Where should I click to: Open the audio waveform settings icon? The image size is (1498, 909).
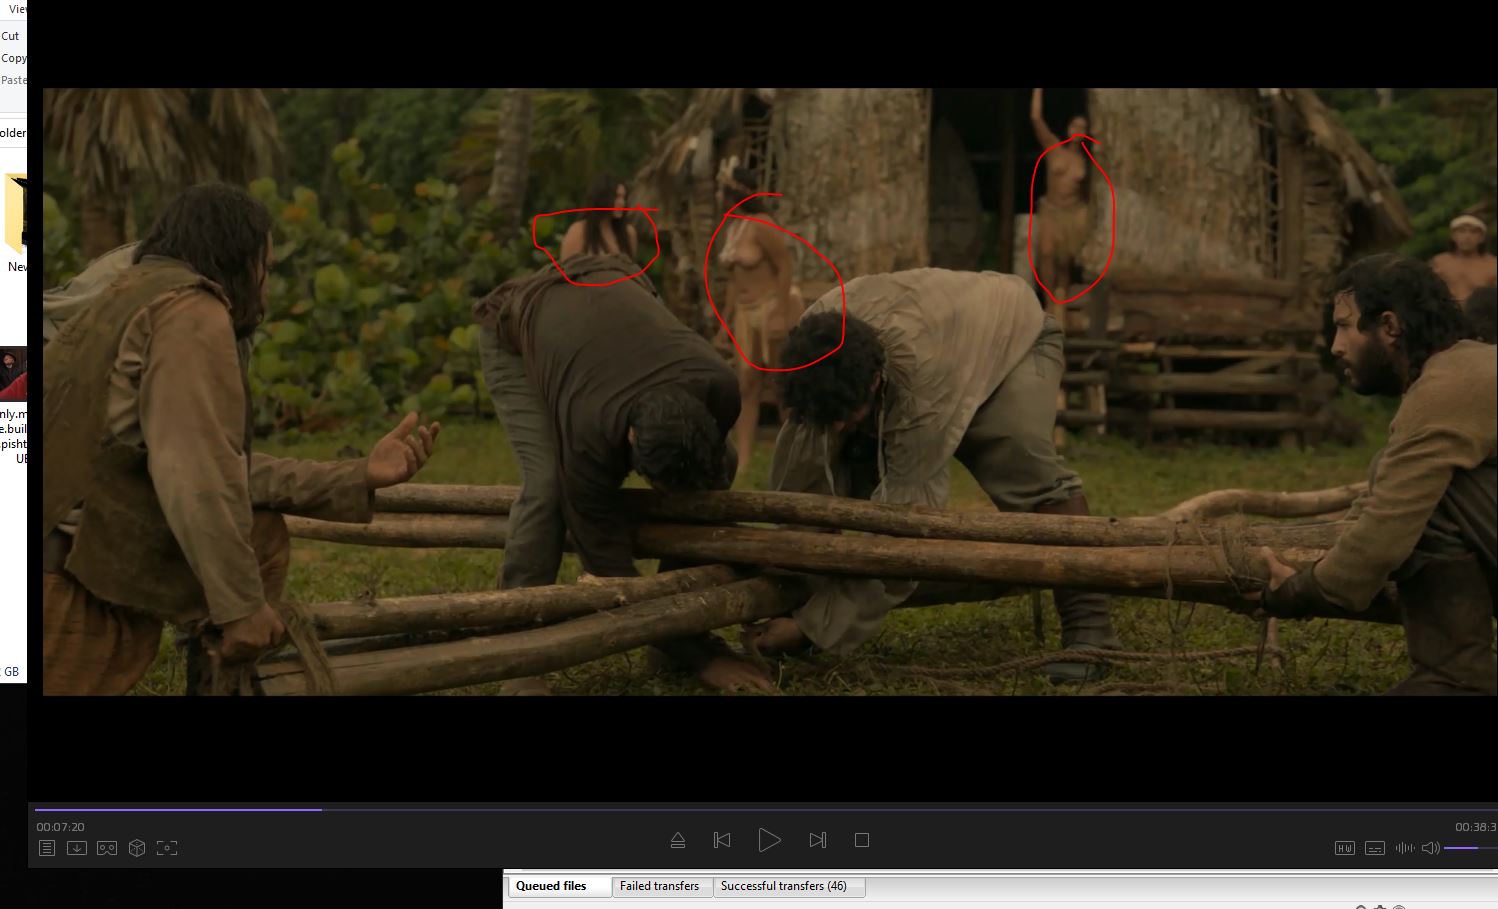[x=1405, y=848]
